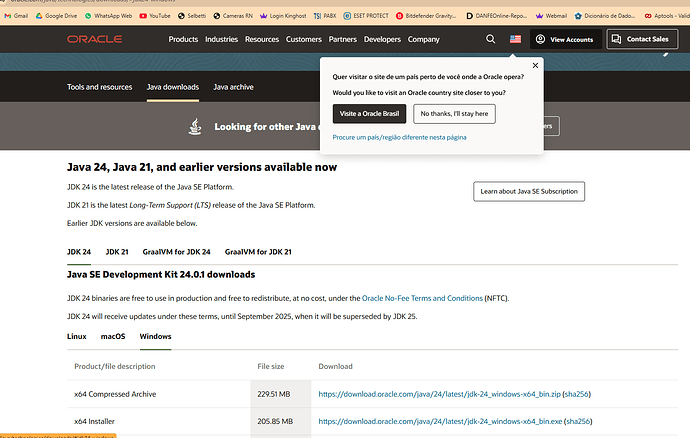Open the Partners menu
This screenshot has width=690, height=438.
coord(342,39)
